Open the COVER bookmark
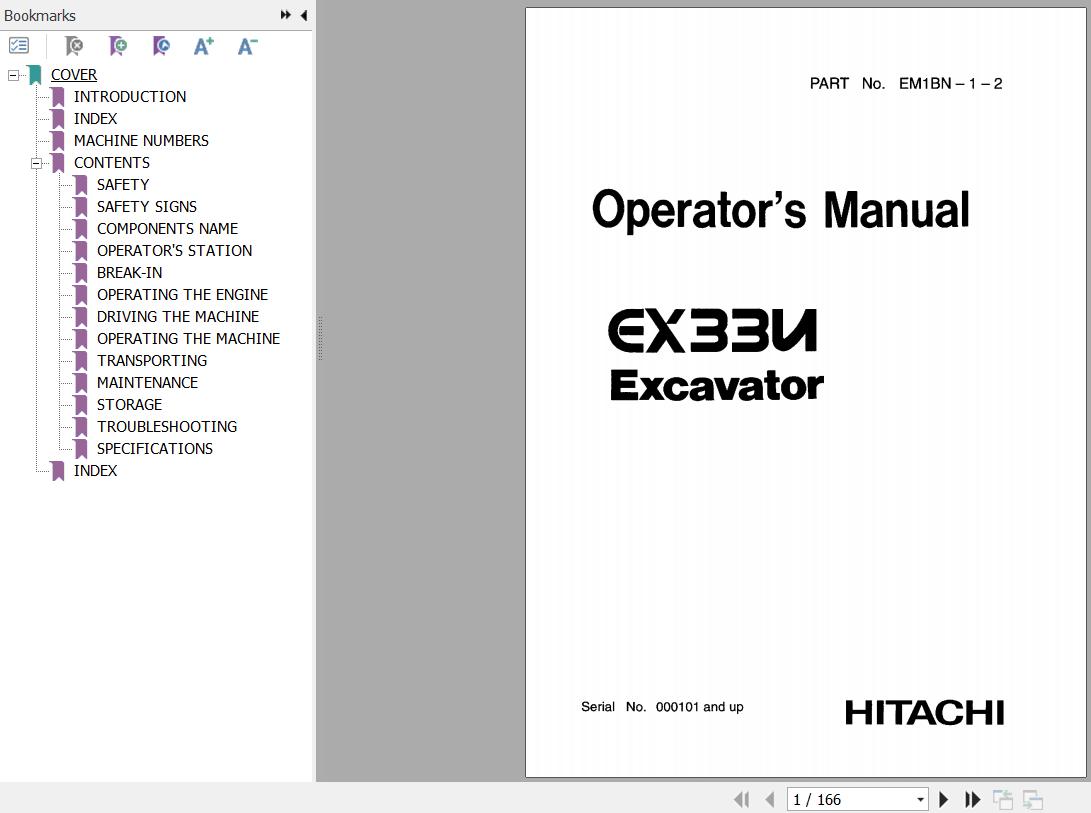This screenshot has height=813, width=1091. click(74, 74)
